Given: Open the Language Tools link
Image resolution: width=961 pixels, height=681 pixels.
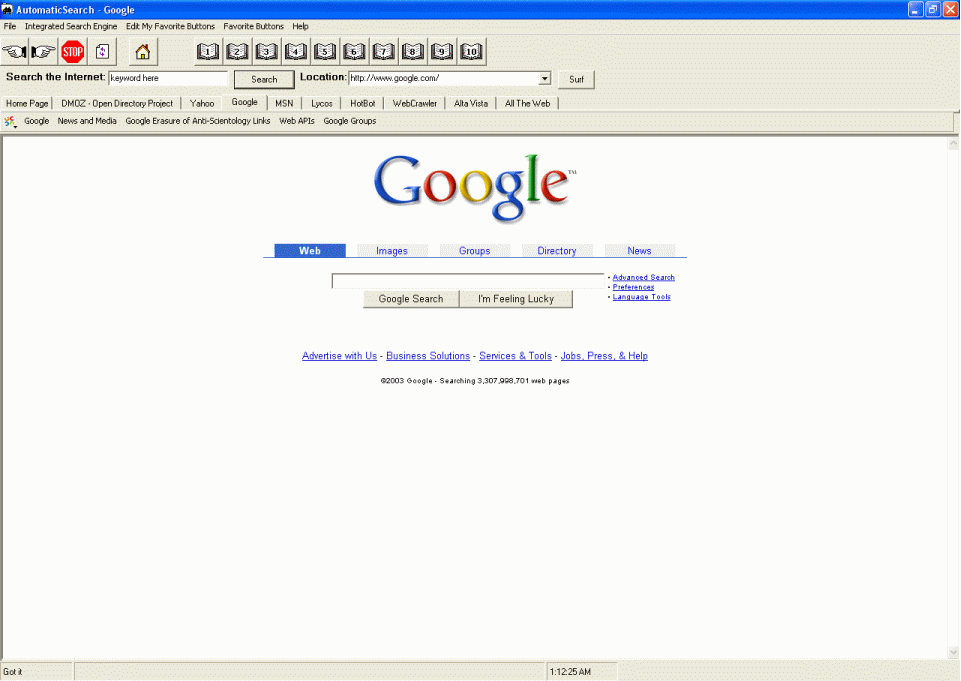Looking at the screenshot, I should (x=642, y=297).
